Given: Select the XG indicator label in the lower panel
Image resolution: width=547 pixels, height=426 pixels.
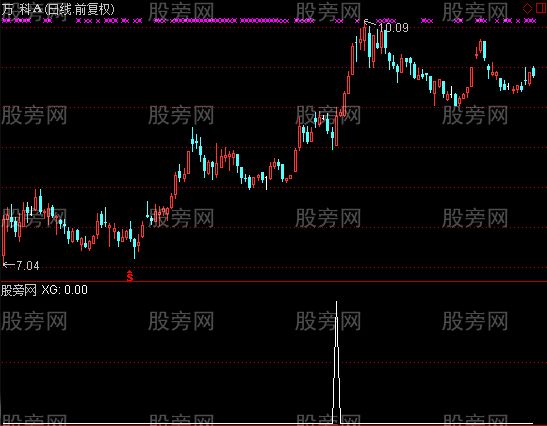Looking at the screenshot, I should [x=64, y=290].
